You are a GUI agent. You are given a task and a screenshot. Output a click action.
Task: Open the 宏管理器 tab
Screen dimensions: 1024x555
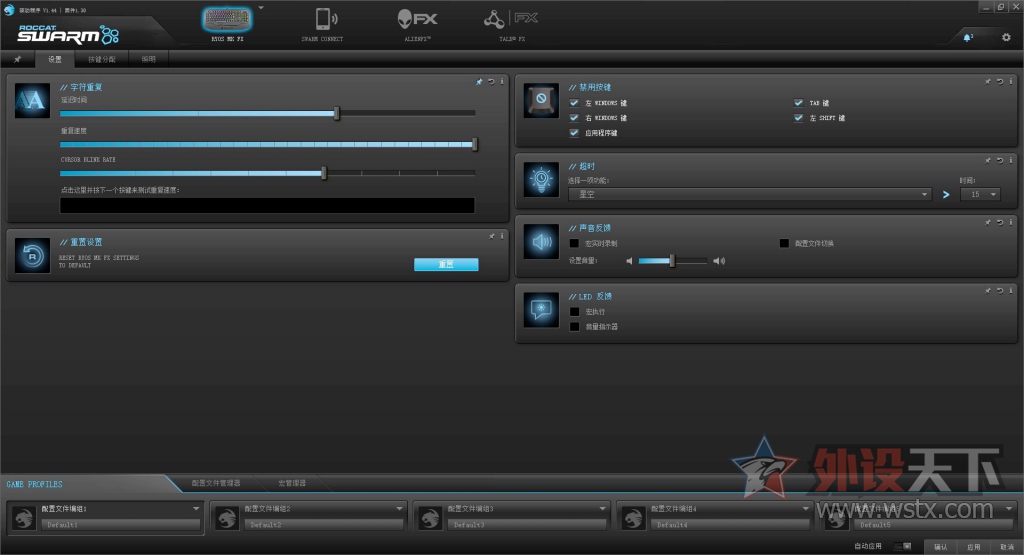[x=292, y=483]
